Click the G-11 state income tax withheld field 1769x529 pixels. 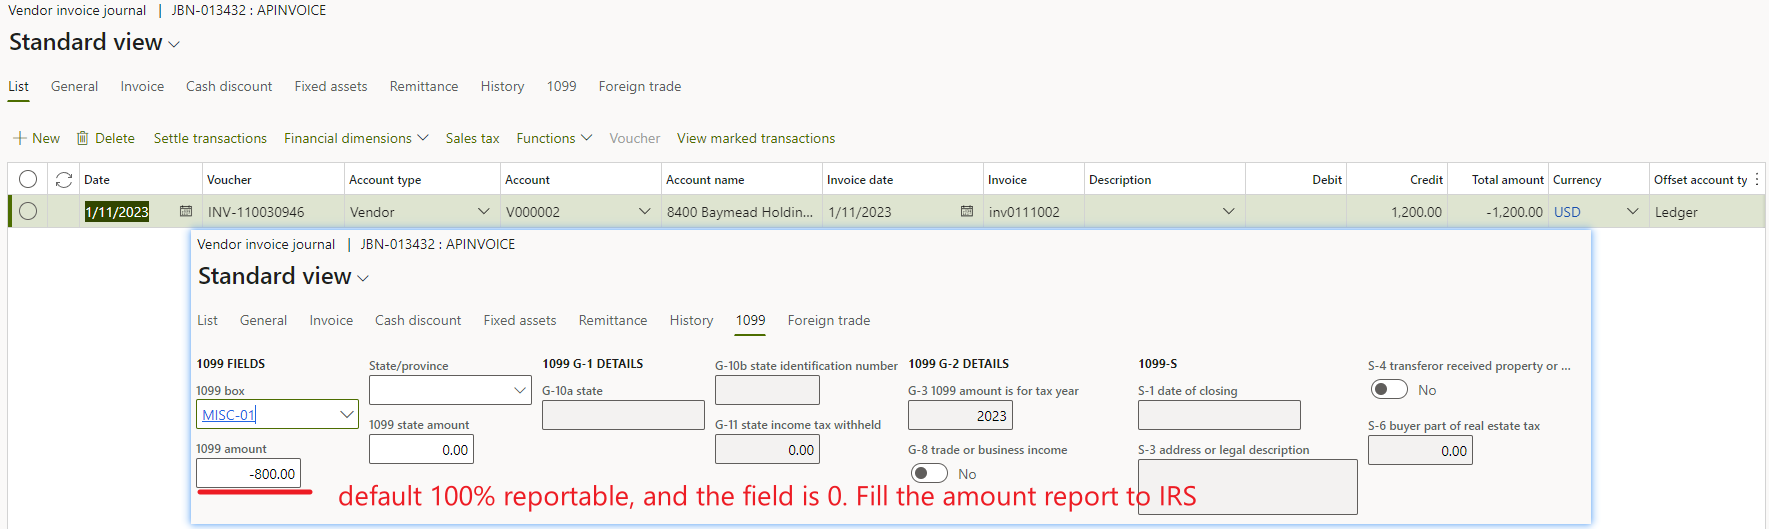pyautogui.click(x=767, y=449)
